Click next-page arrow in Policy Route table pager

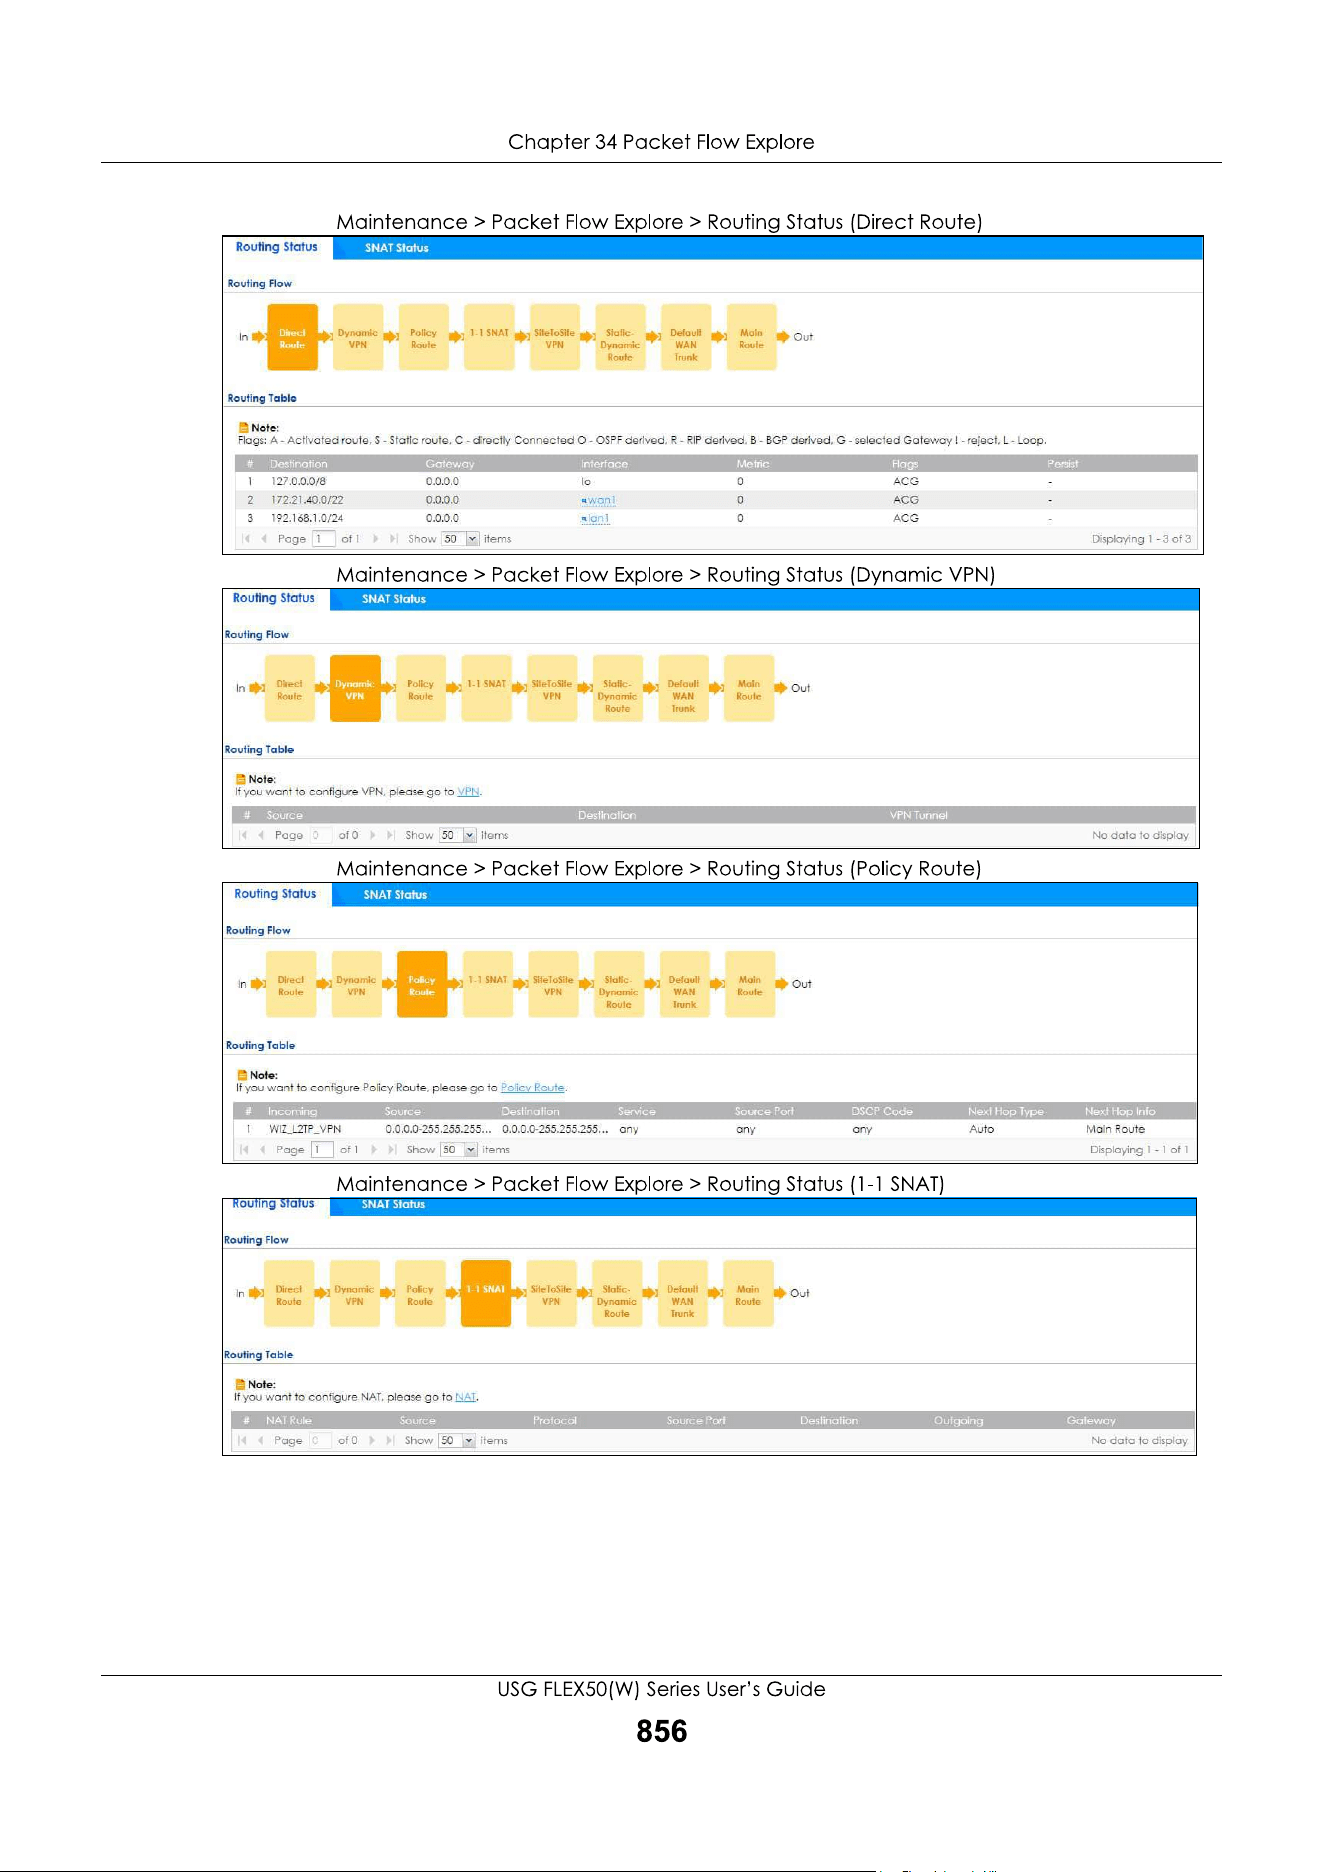tap(375, 1150)
